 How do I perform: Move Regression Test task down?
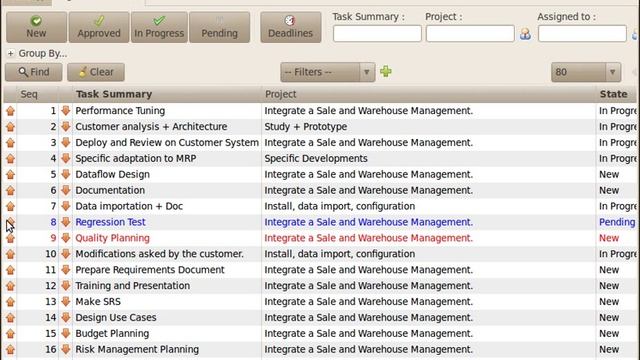[x=66, y=222]
